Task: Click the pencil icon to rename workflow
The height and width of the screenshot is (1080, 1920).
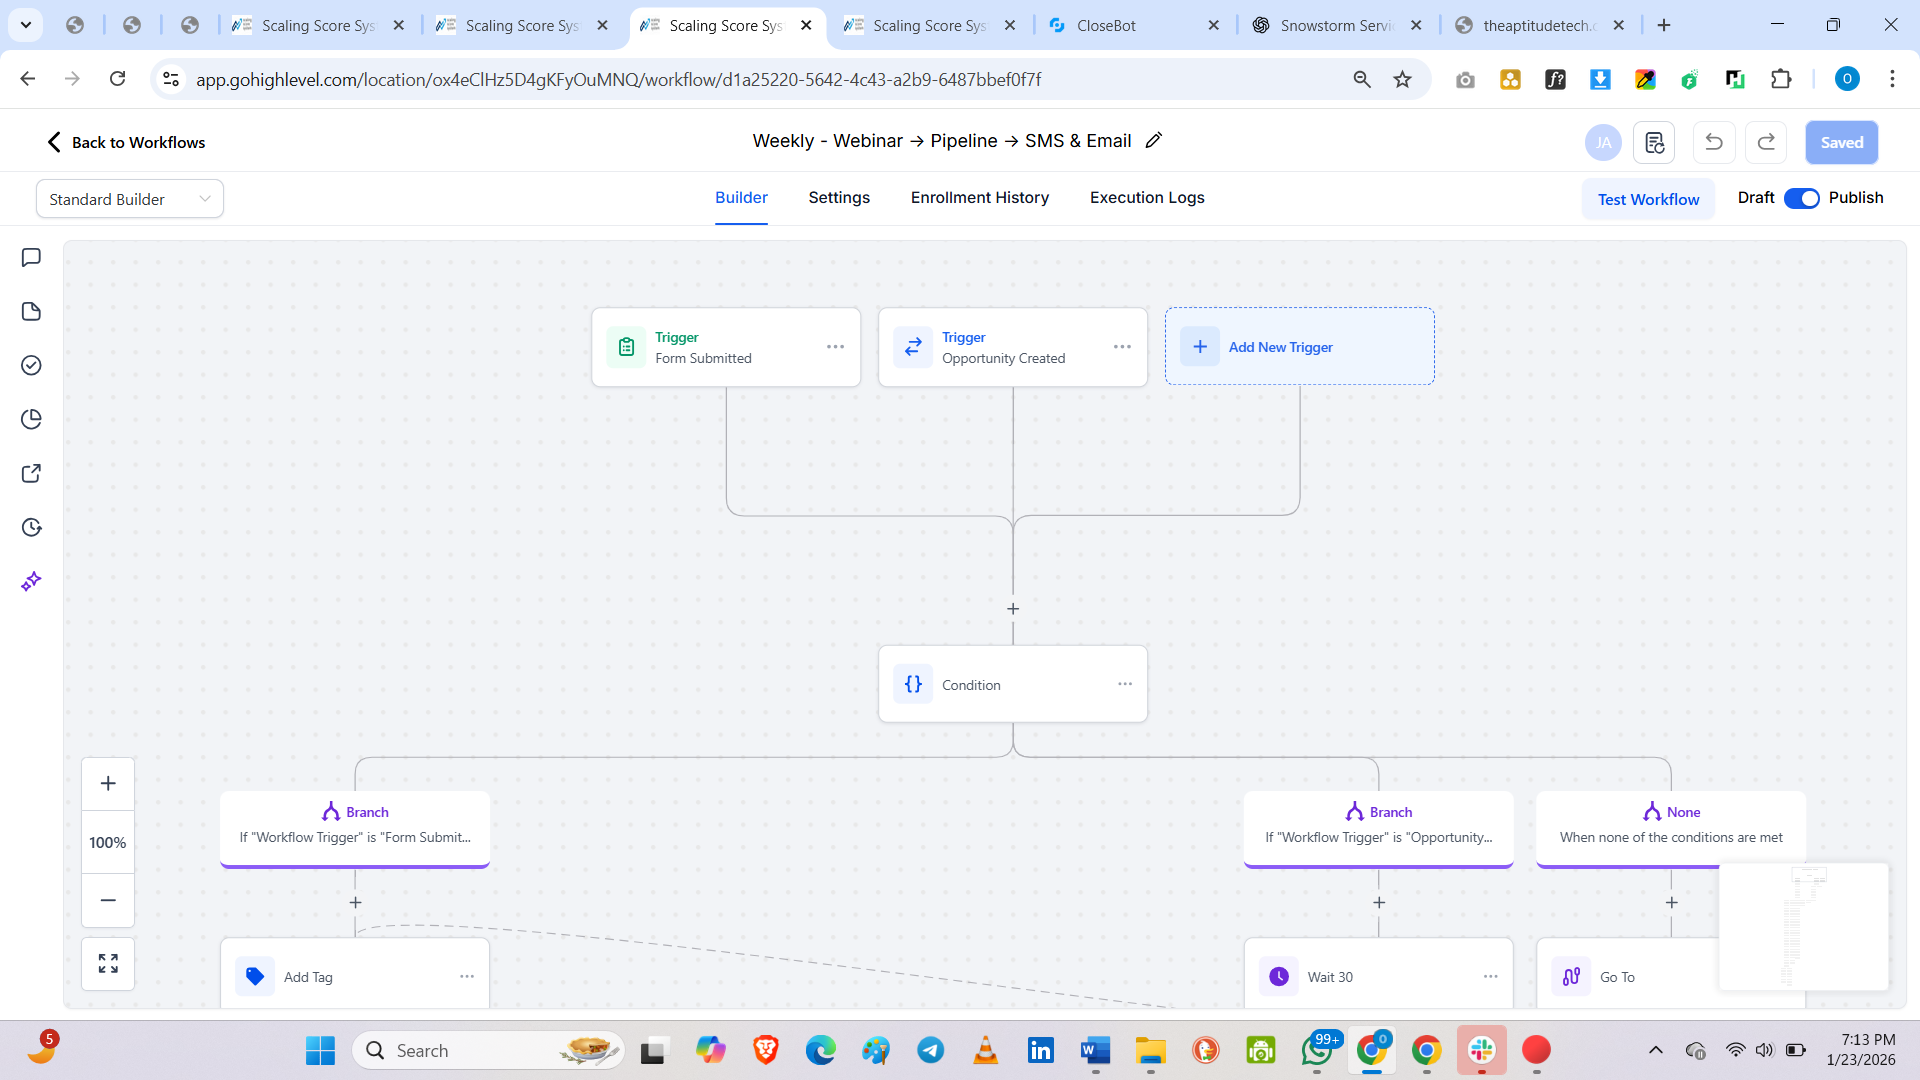Action: (x=1154, y=141)
